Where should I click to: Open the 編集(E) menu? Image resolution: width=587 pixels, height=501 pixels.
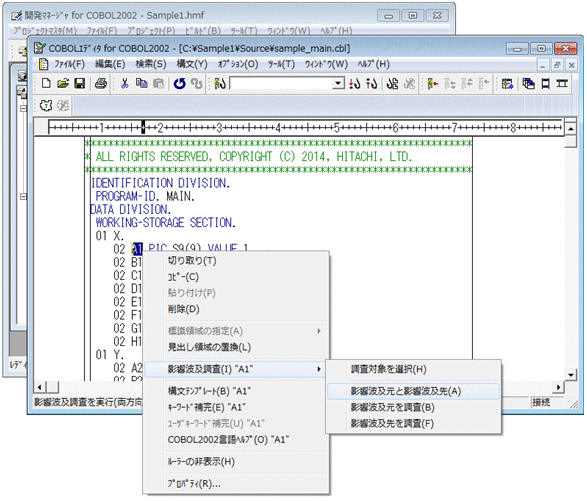pos(110,64)
